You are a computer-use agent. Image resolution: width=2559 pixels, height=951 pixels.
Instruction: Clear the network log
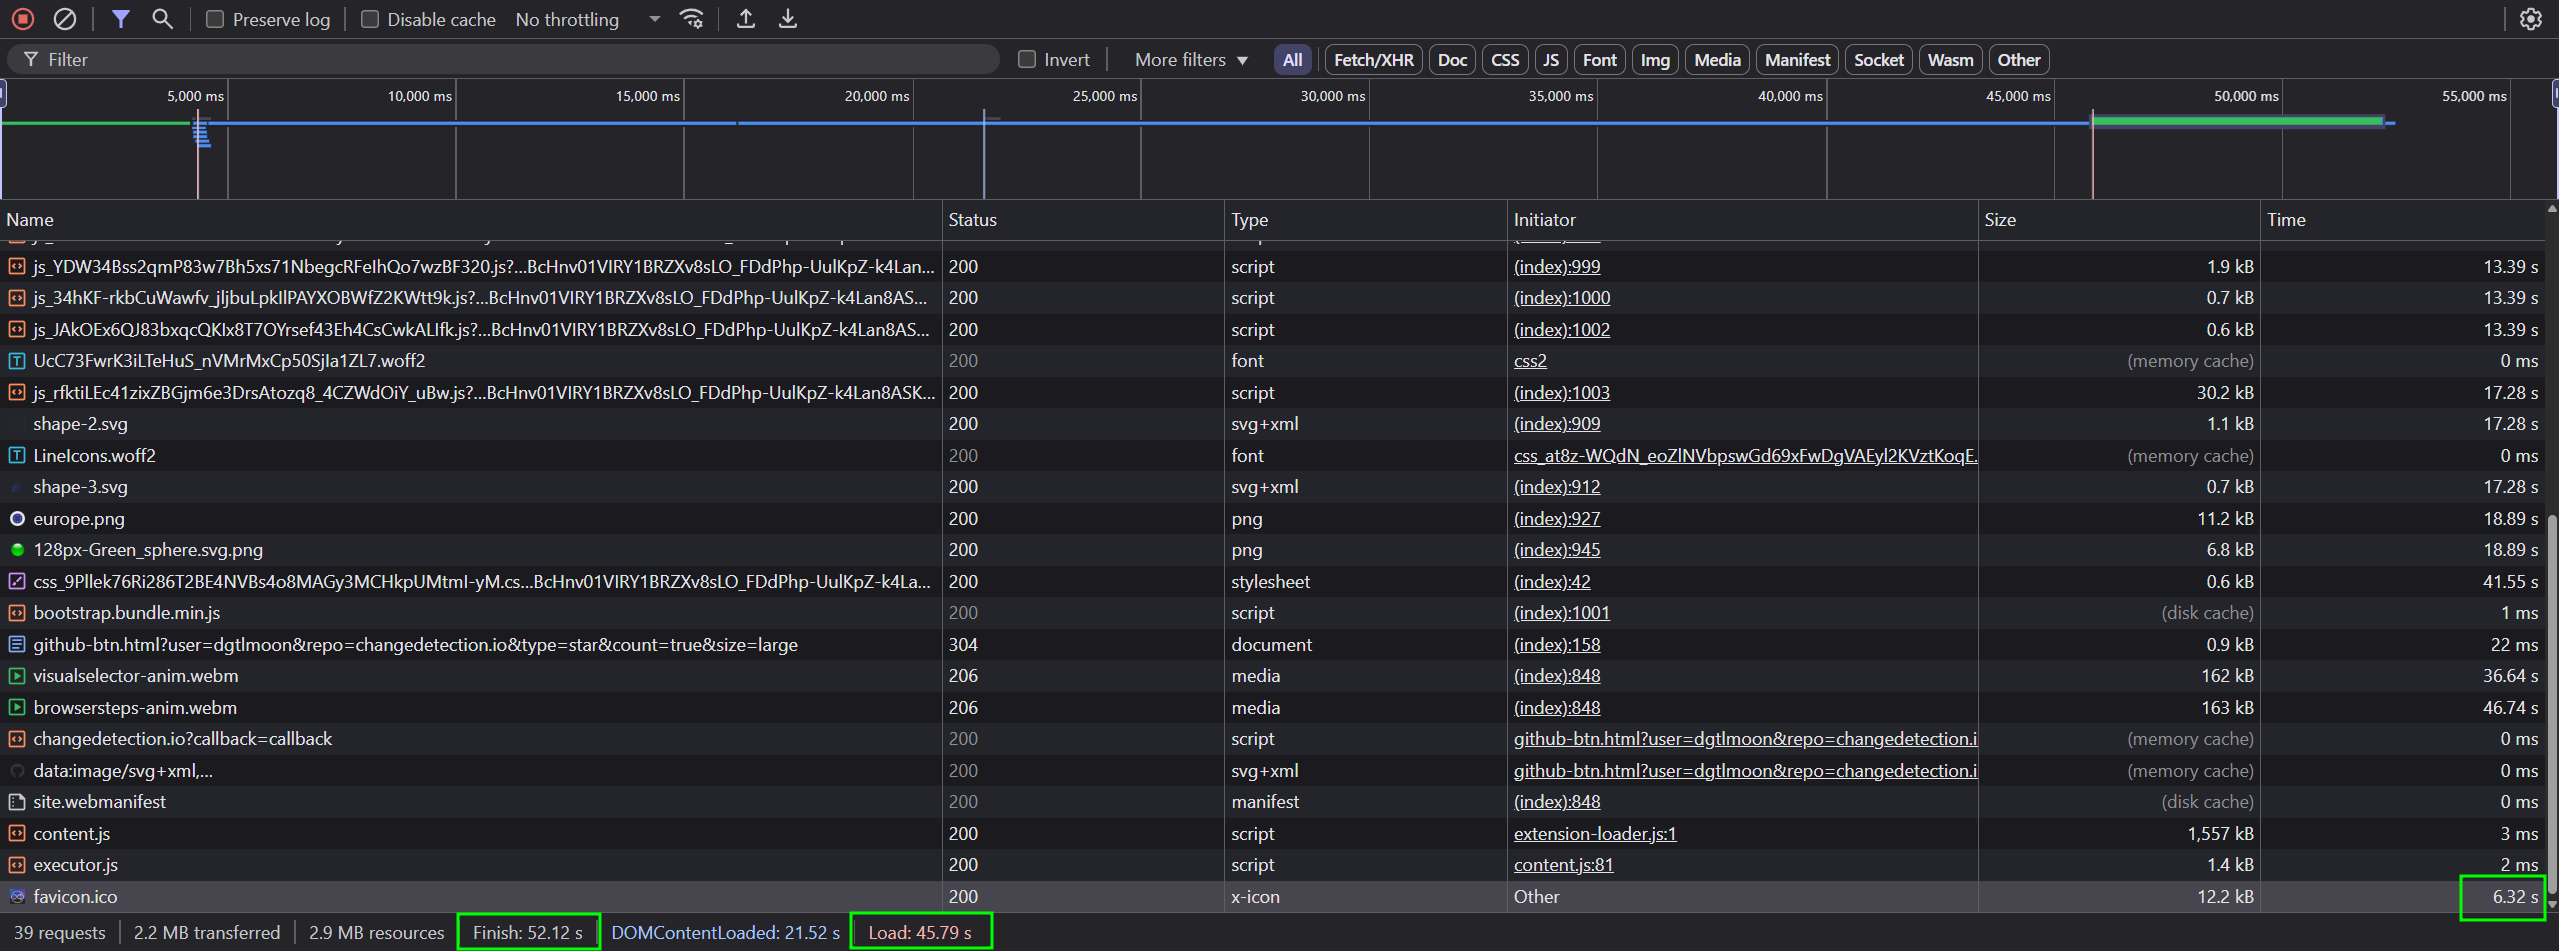(x=65, y=19)
